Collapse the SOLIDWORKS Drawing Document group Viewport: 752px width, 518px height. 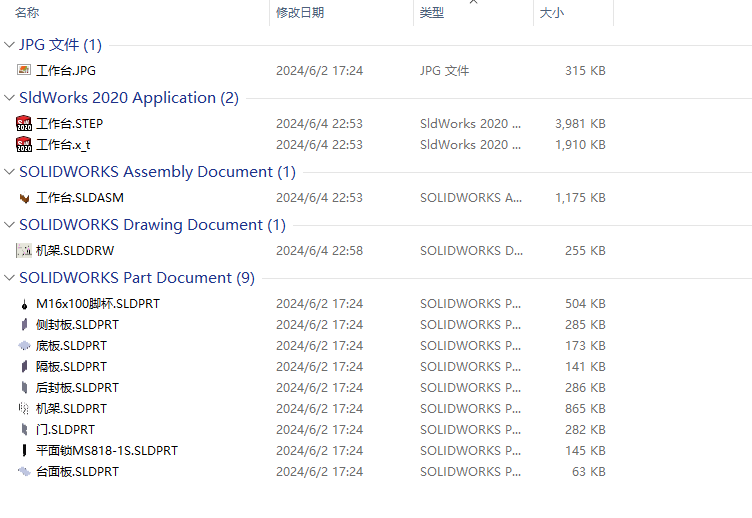9,225
